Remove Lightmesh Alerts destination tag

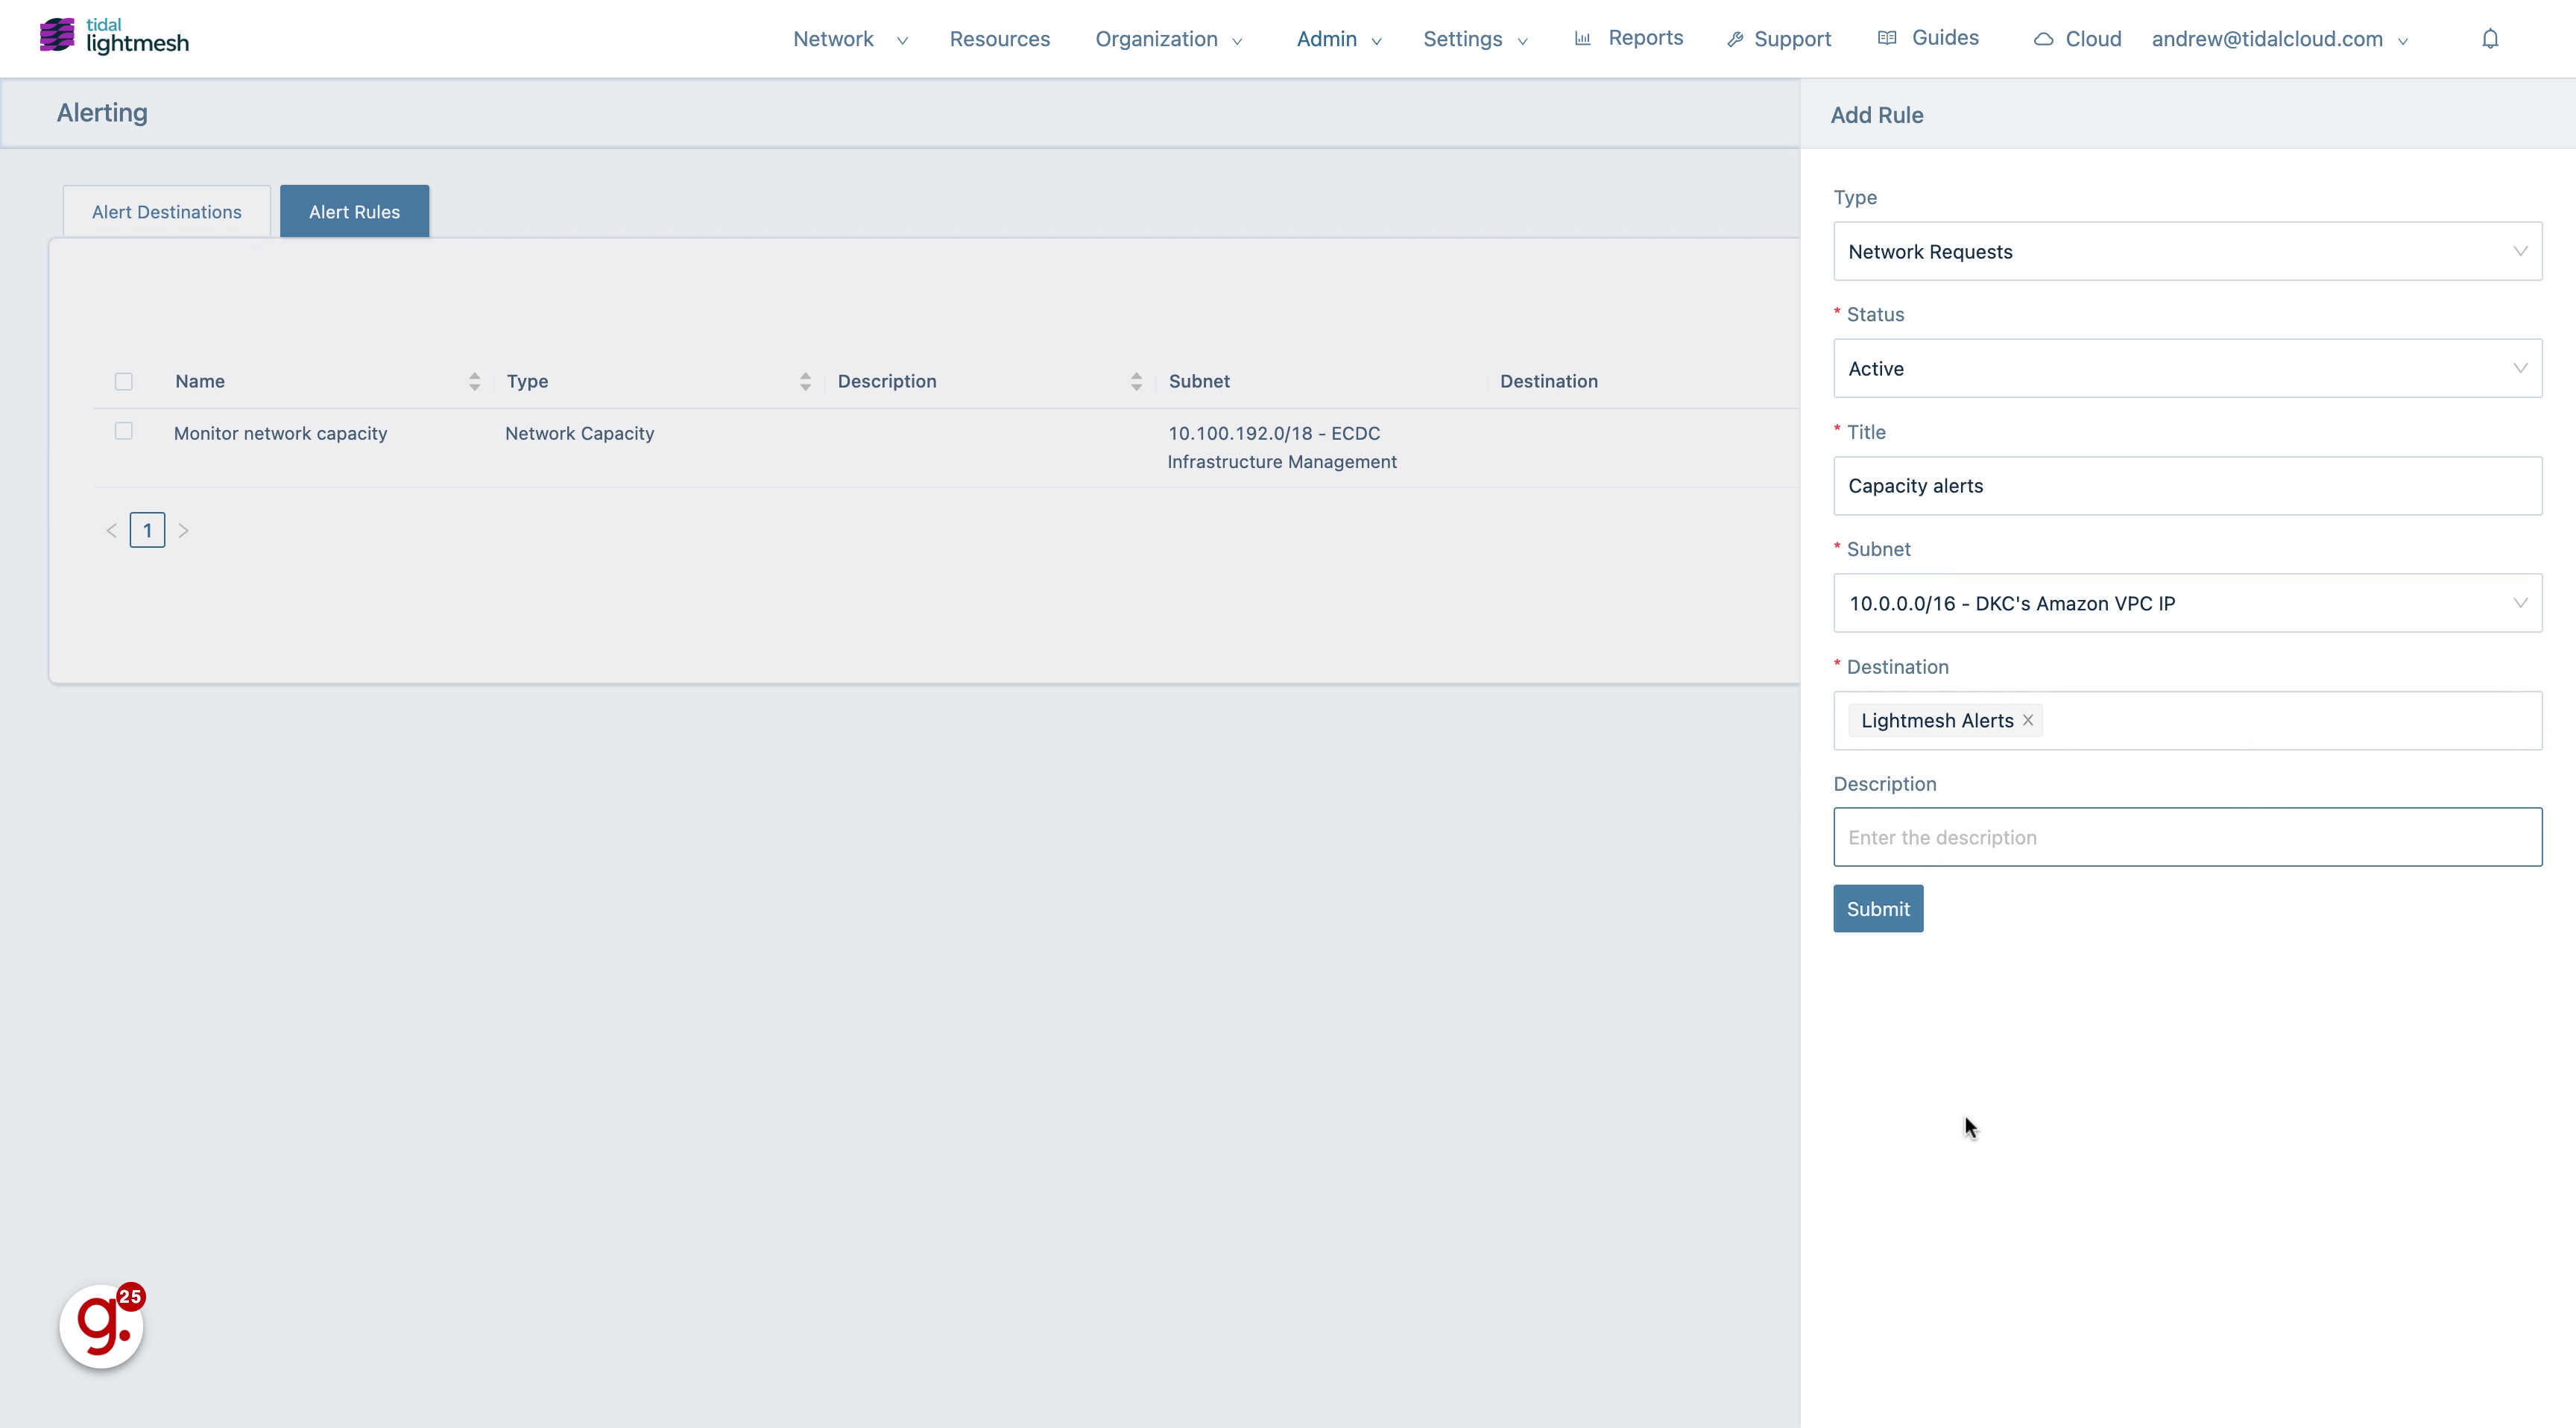(x=2027, y=719)
